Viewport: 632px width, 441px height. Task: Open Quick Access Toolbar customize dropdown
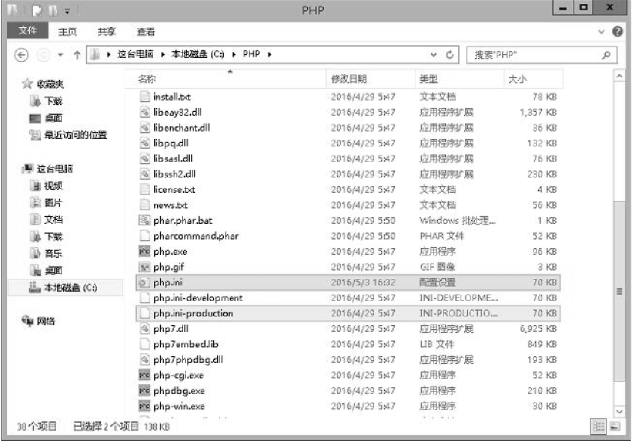pos(68,11)
